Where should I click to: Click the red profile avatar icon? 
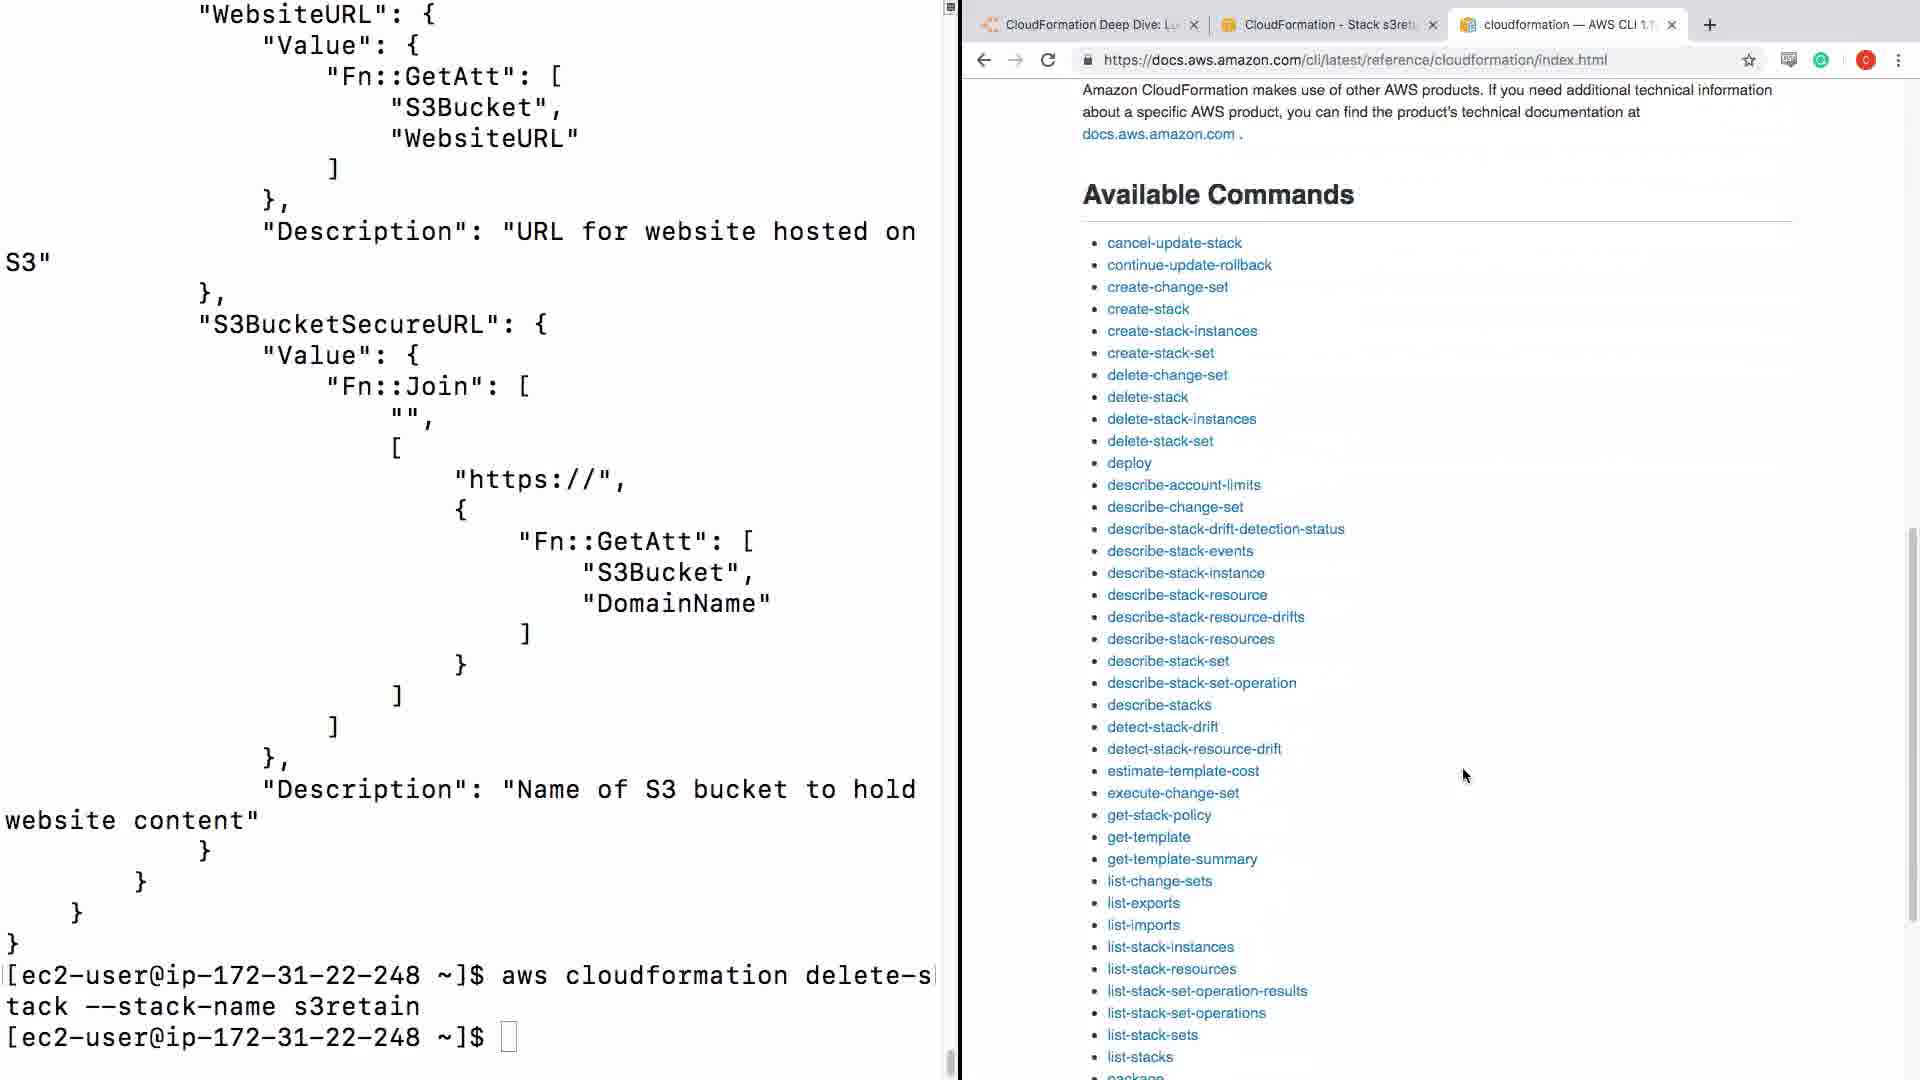[x=1865, y=60]
